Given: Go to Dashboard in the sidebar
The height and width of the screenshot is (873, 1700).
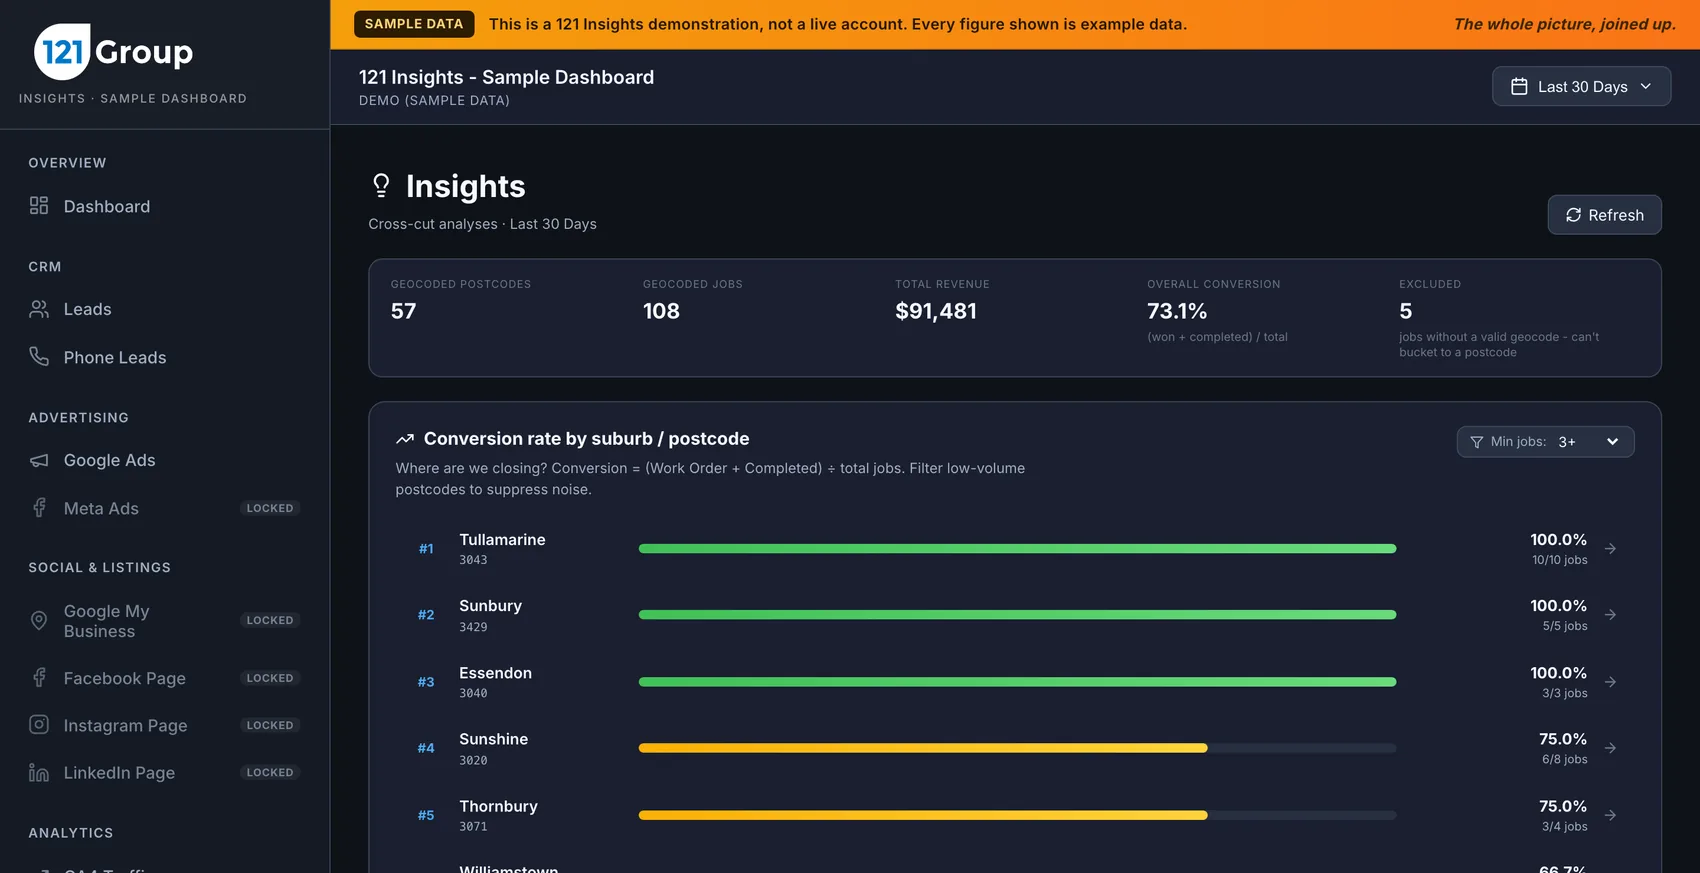Looking at the screenshot, I should (x=165, y=206).
